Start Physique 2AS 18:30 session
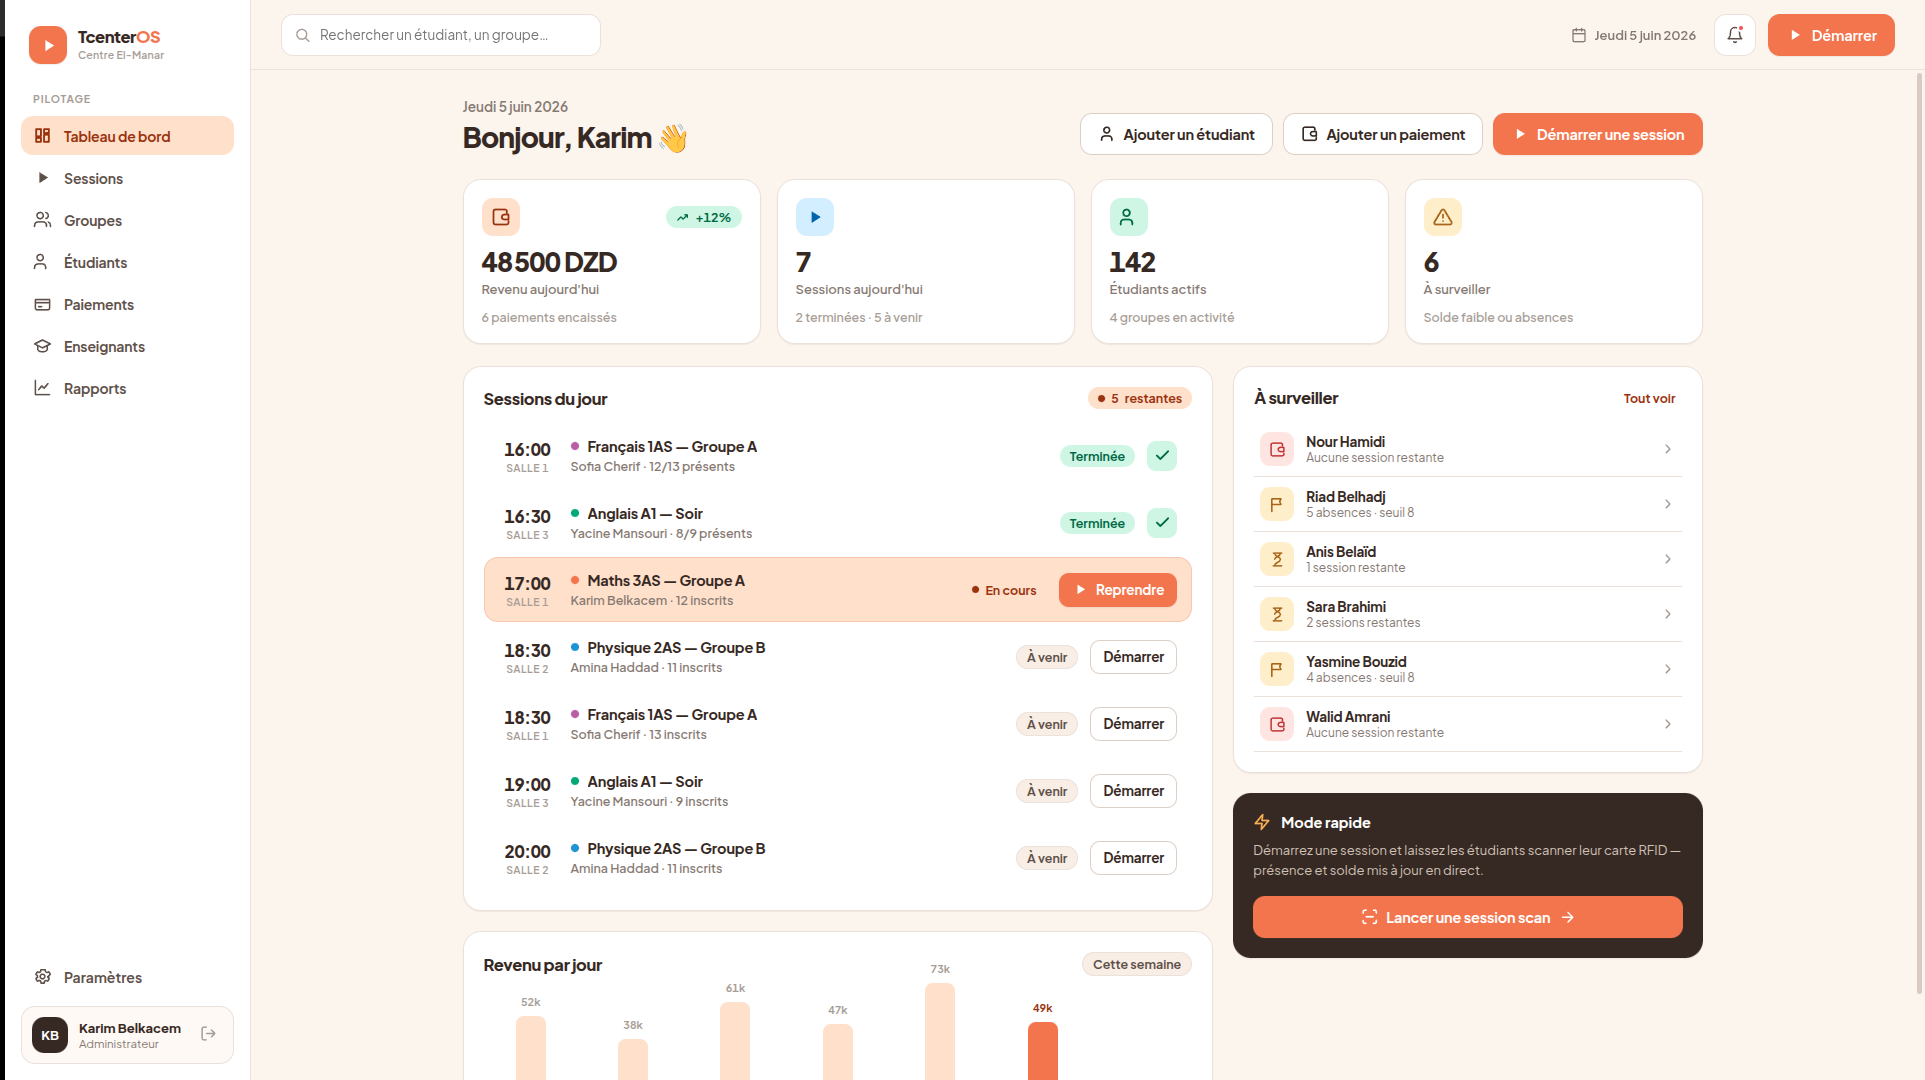The height and width of the screenshot is (1080, 1925). (1133, 657)
